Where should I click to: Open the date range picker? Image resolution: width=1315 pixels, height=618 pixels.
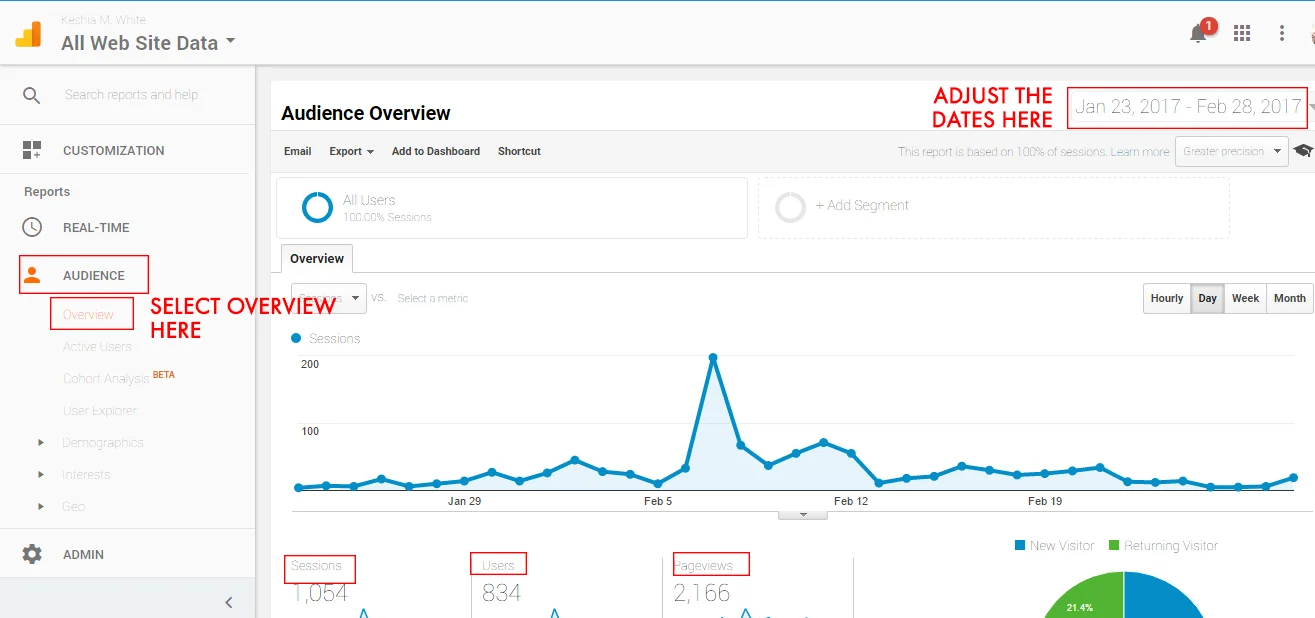(1188, 106)
